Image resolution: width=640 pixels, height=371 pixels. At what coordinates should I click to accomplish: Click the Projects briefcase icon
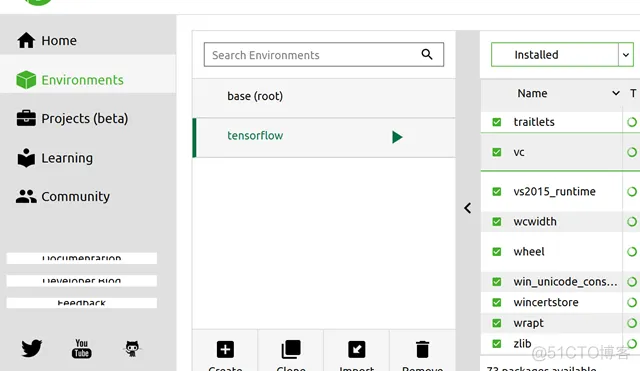tap(26, 118)
